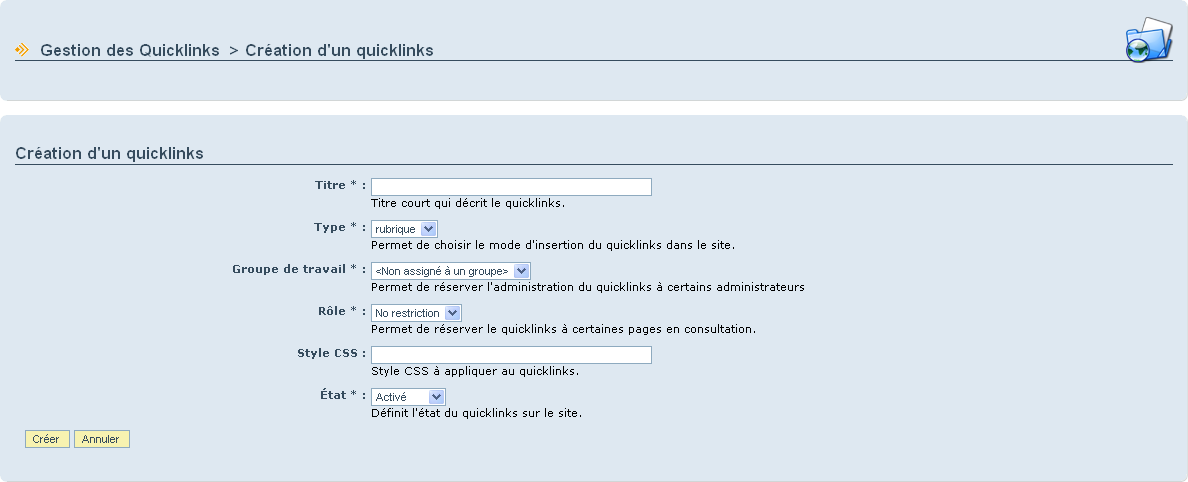The height and width of the screenshot is (482, 1188).
Task: Click the 'Titre *' field label
Action: click(340, 185)
